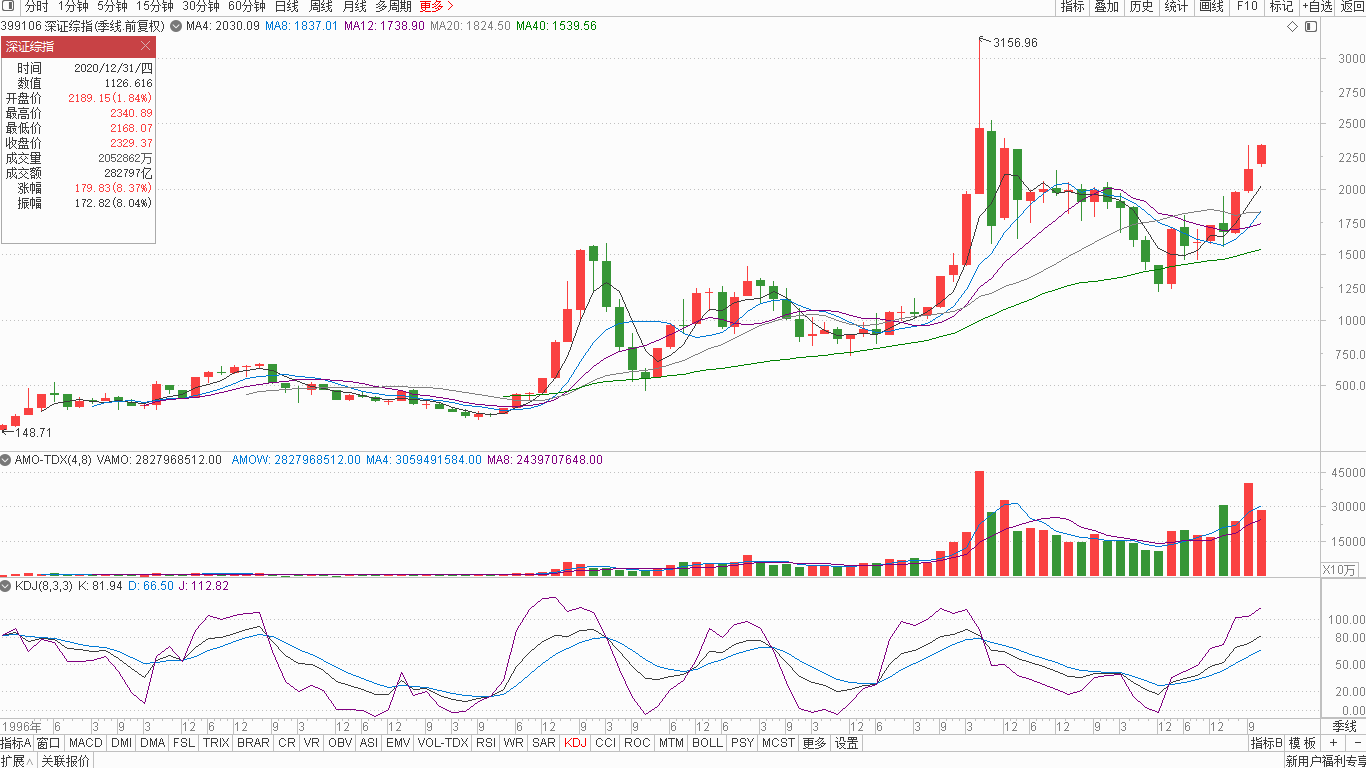Switch indicator to MTM
This screenshot has width=1366, height=768.
671,743
